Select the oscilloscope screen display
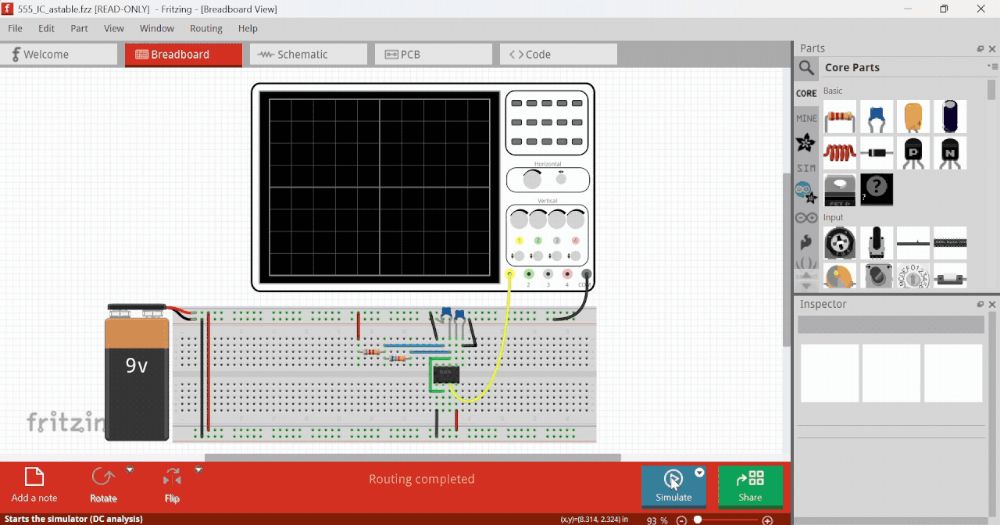 tap(379, 187)
